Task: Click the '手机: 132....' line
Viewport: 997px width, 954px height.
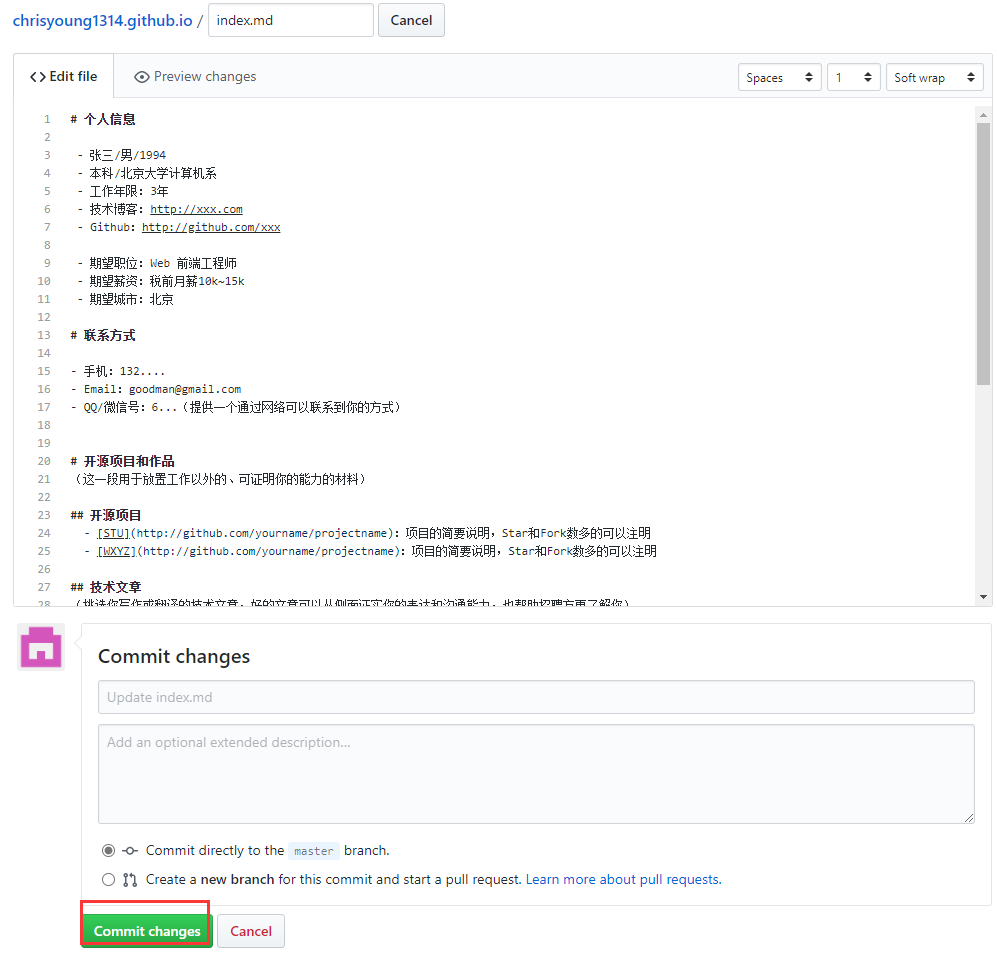Action: pyautogui.click(x=118, y=371)
